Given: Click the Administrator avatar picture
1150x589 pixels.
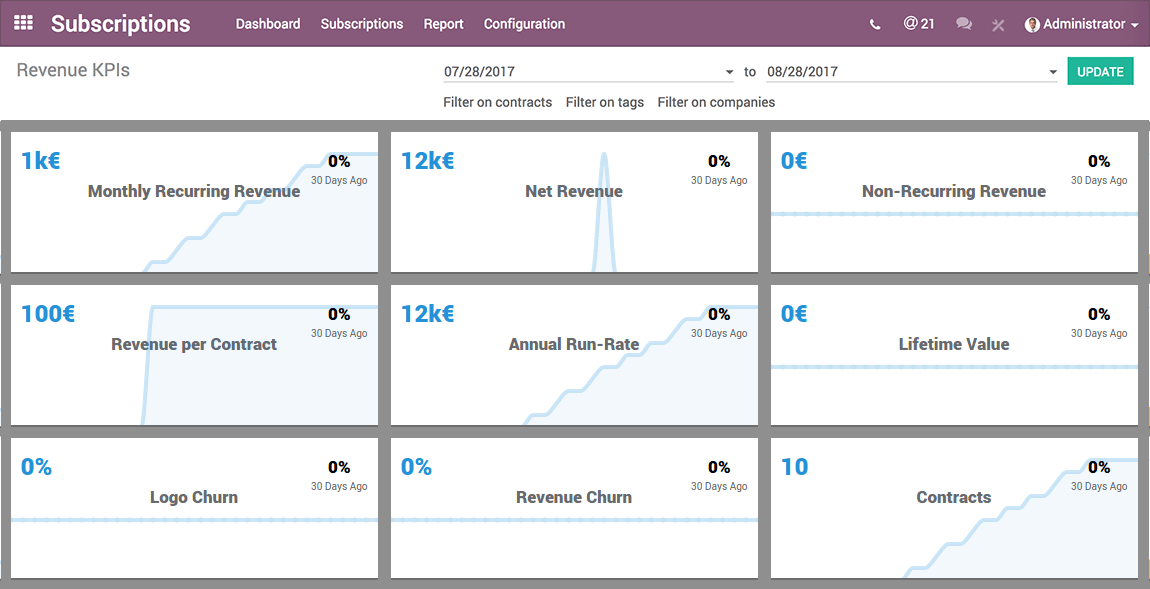Looking at the screenshot, I should (1032, 24).
